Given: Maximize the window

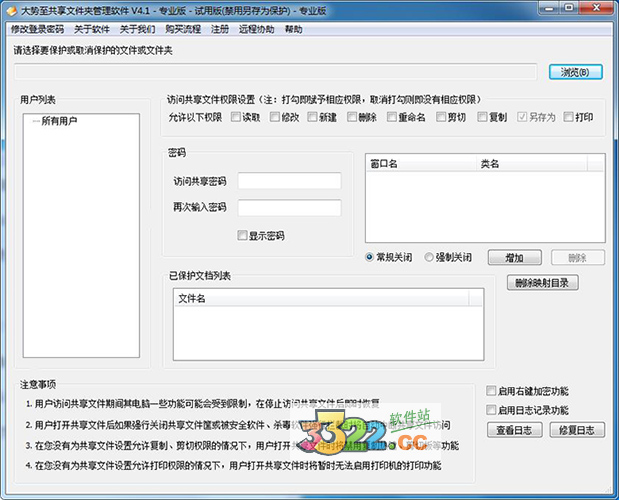Looking at the screenshot, I should tap(569, 8).
